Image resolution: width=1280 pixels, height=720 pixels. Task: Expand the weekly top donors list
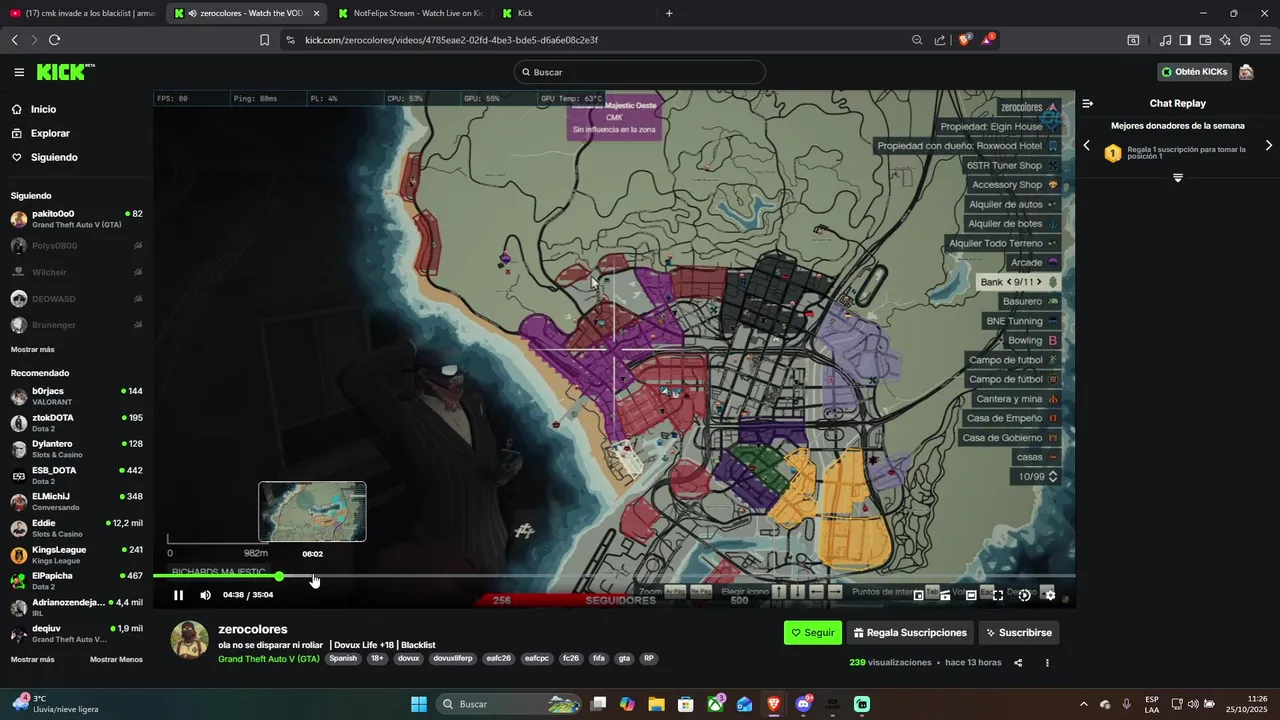click(x=1178, y=178)
